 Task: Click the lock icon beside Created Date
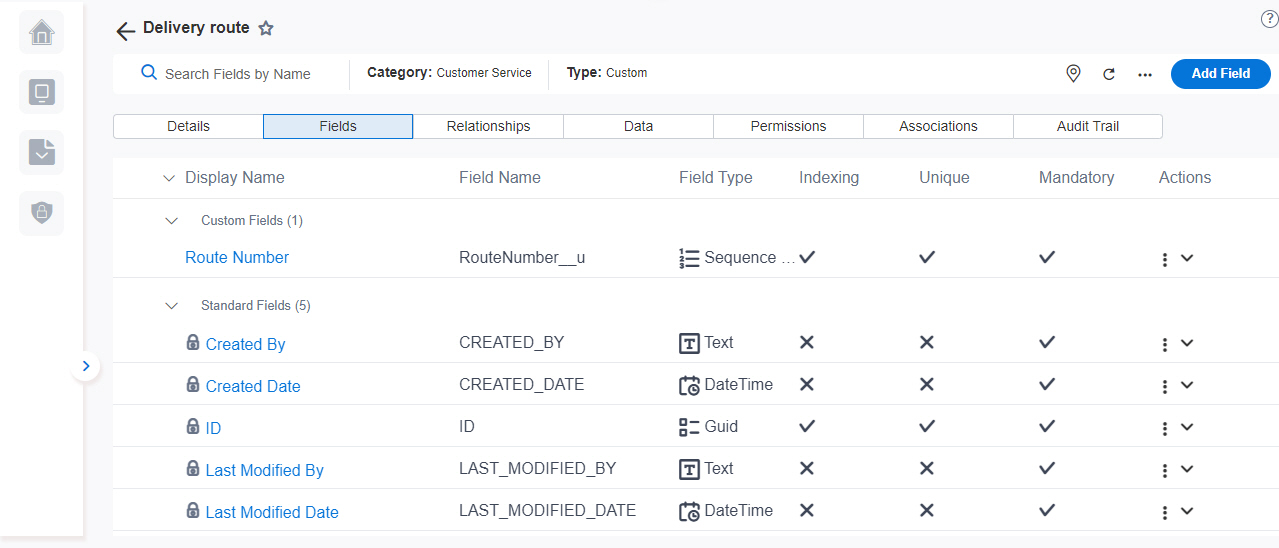pyautogui.click(x=193, y=384)
